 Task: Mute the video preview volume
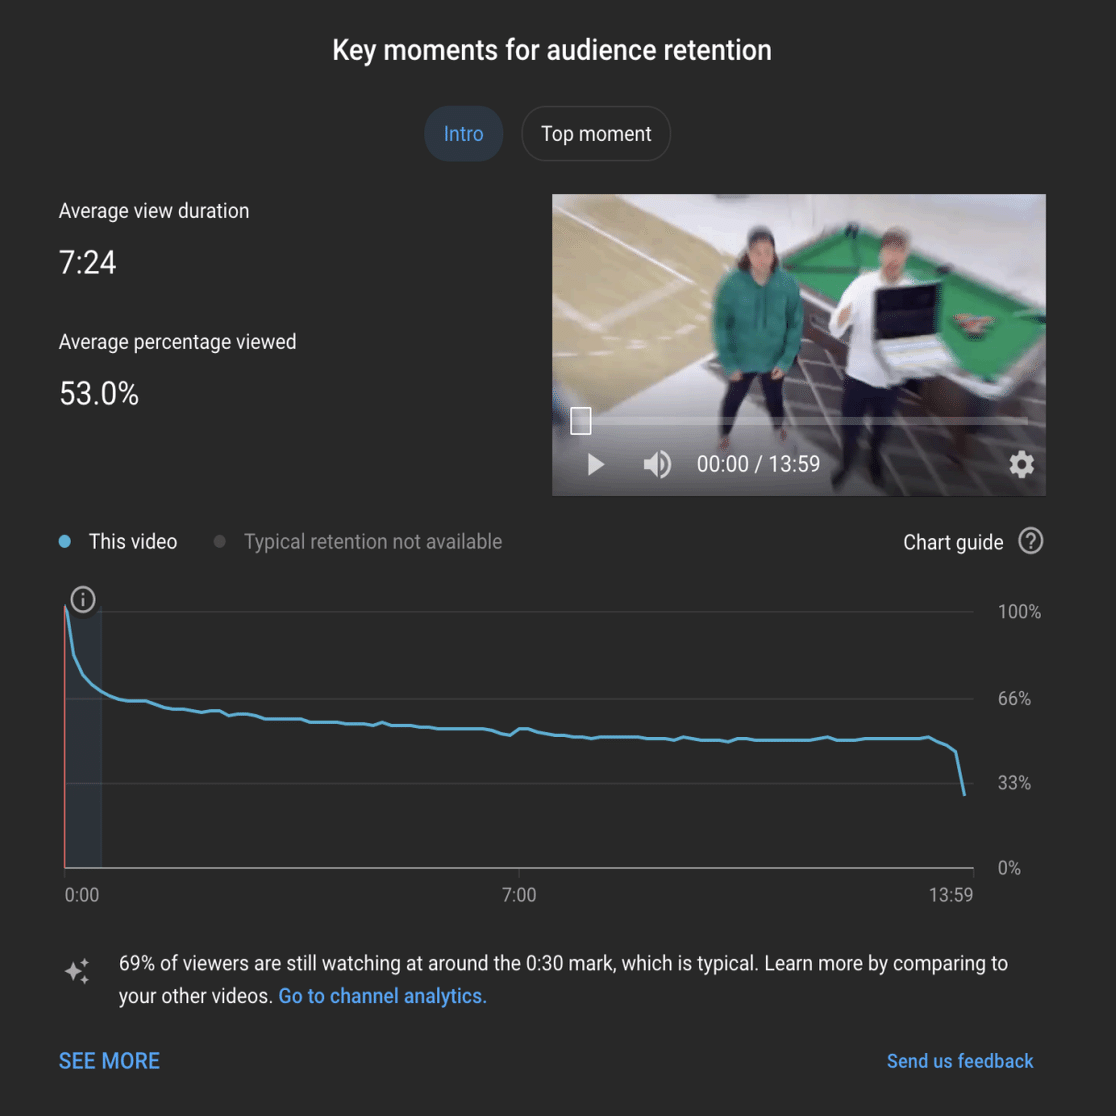coord(657,465)
